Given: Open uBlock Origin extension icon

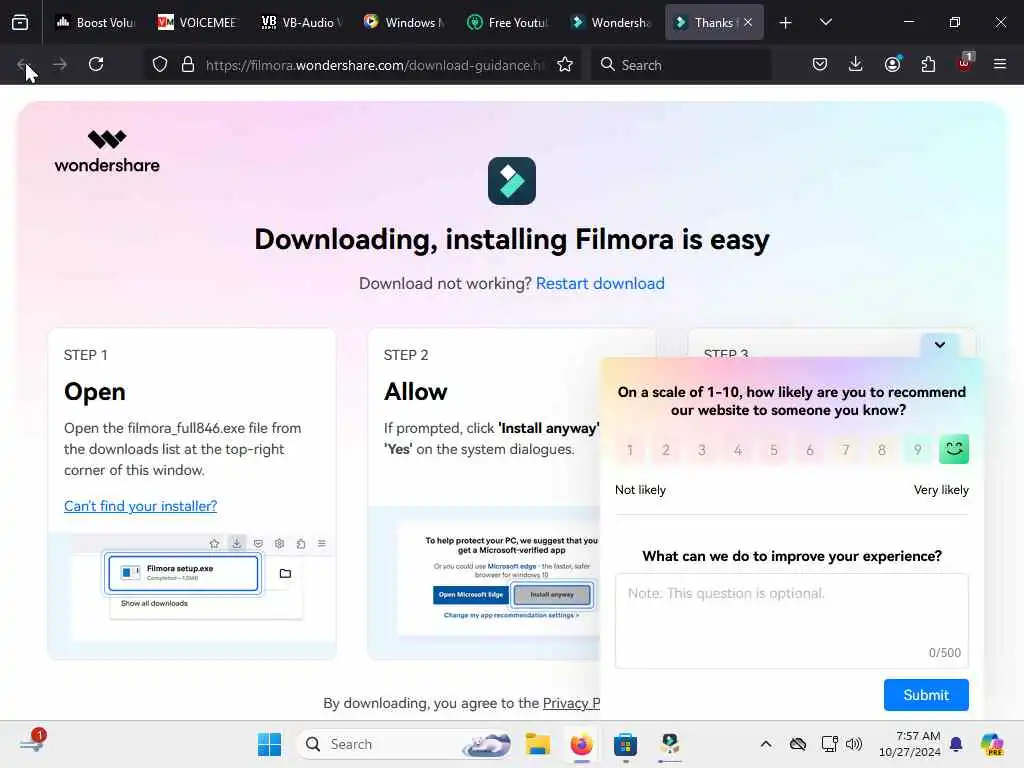Looking at the screenshot, I should click(965, 63).
